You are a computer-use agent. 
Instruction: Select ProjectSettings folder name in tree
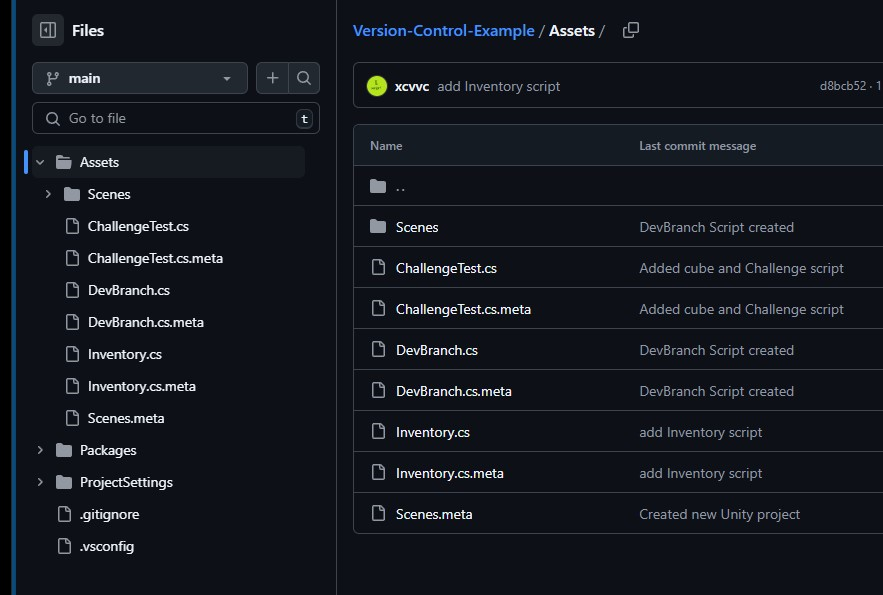[x=126, y=482]
